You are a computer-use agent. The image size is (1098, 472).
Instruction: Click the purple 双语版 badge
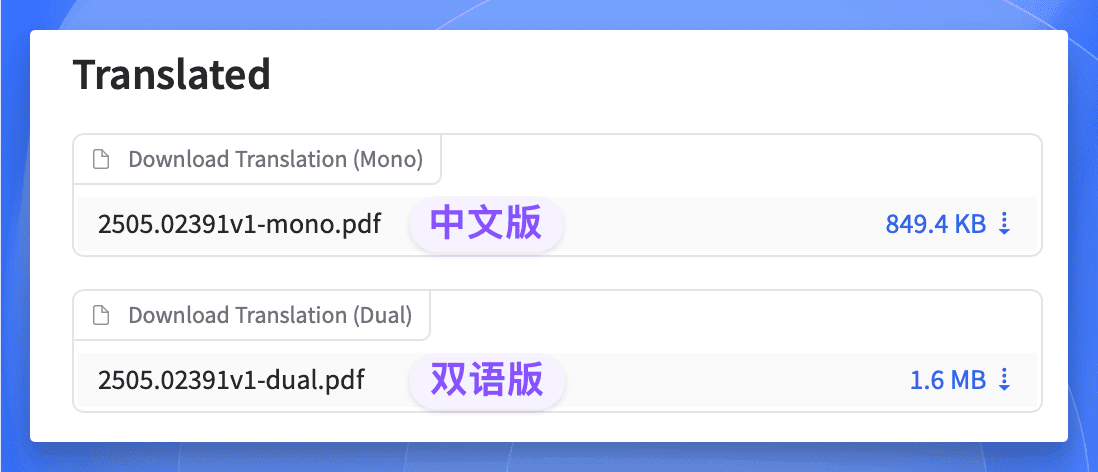point(487,381)
